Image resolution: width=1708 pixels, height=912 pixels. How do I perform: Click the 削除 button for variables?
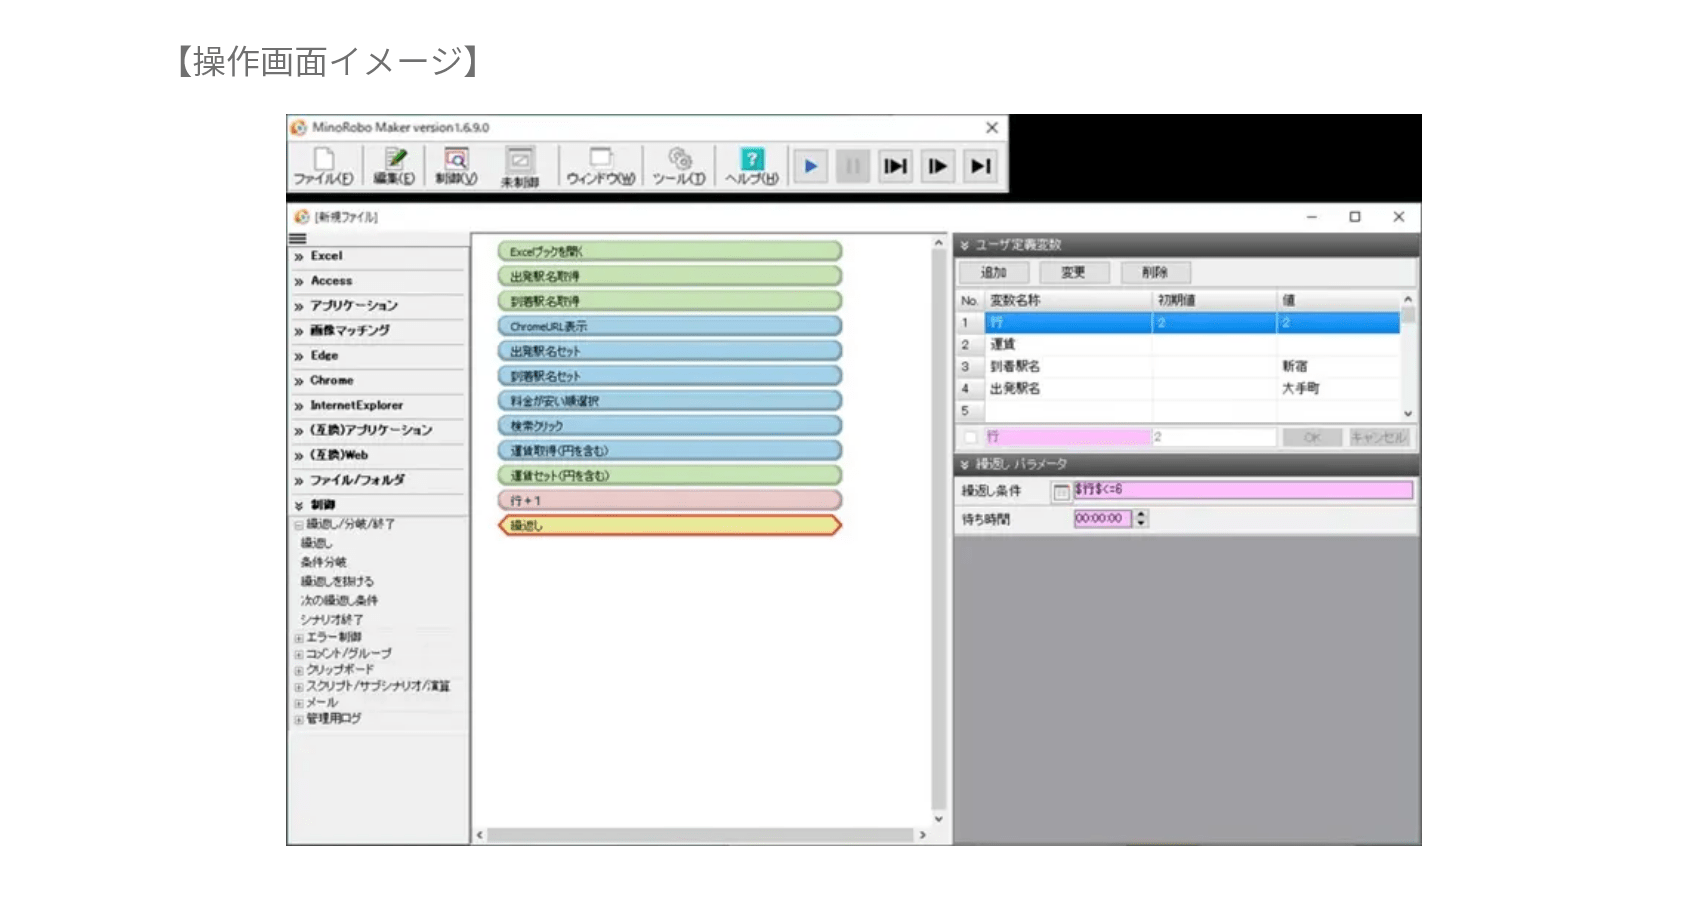pyautogui.click(x=1155, y=272)
